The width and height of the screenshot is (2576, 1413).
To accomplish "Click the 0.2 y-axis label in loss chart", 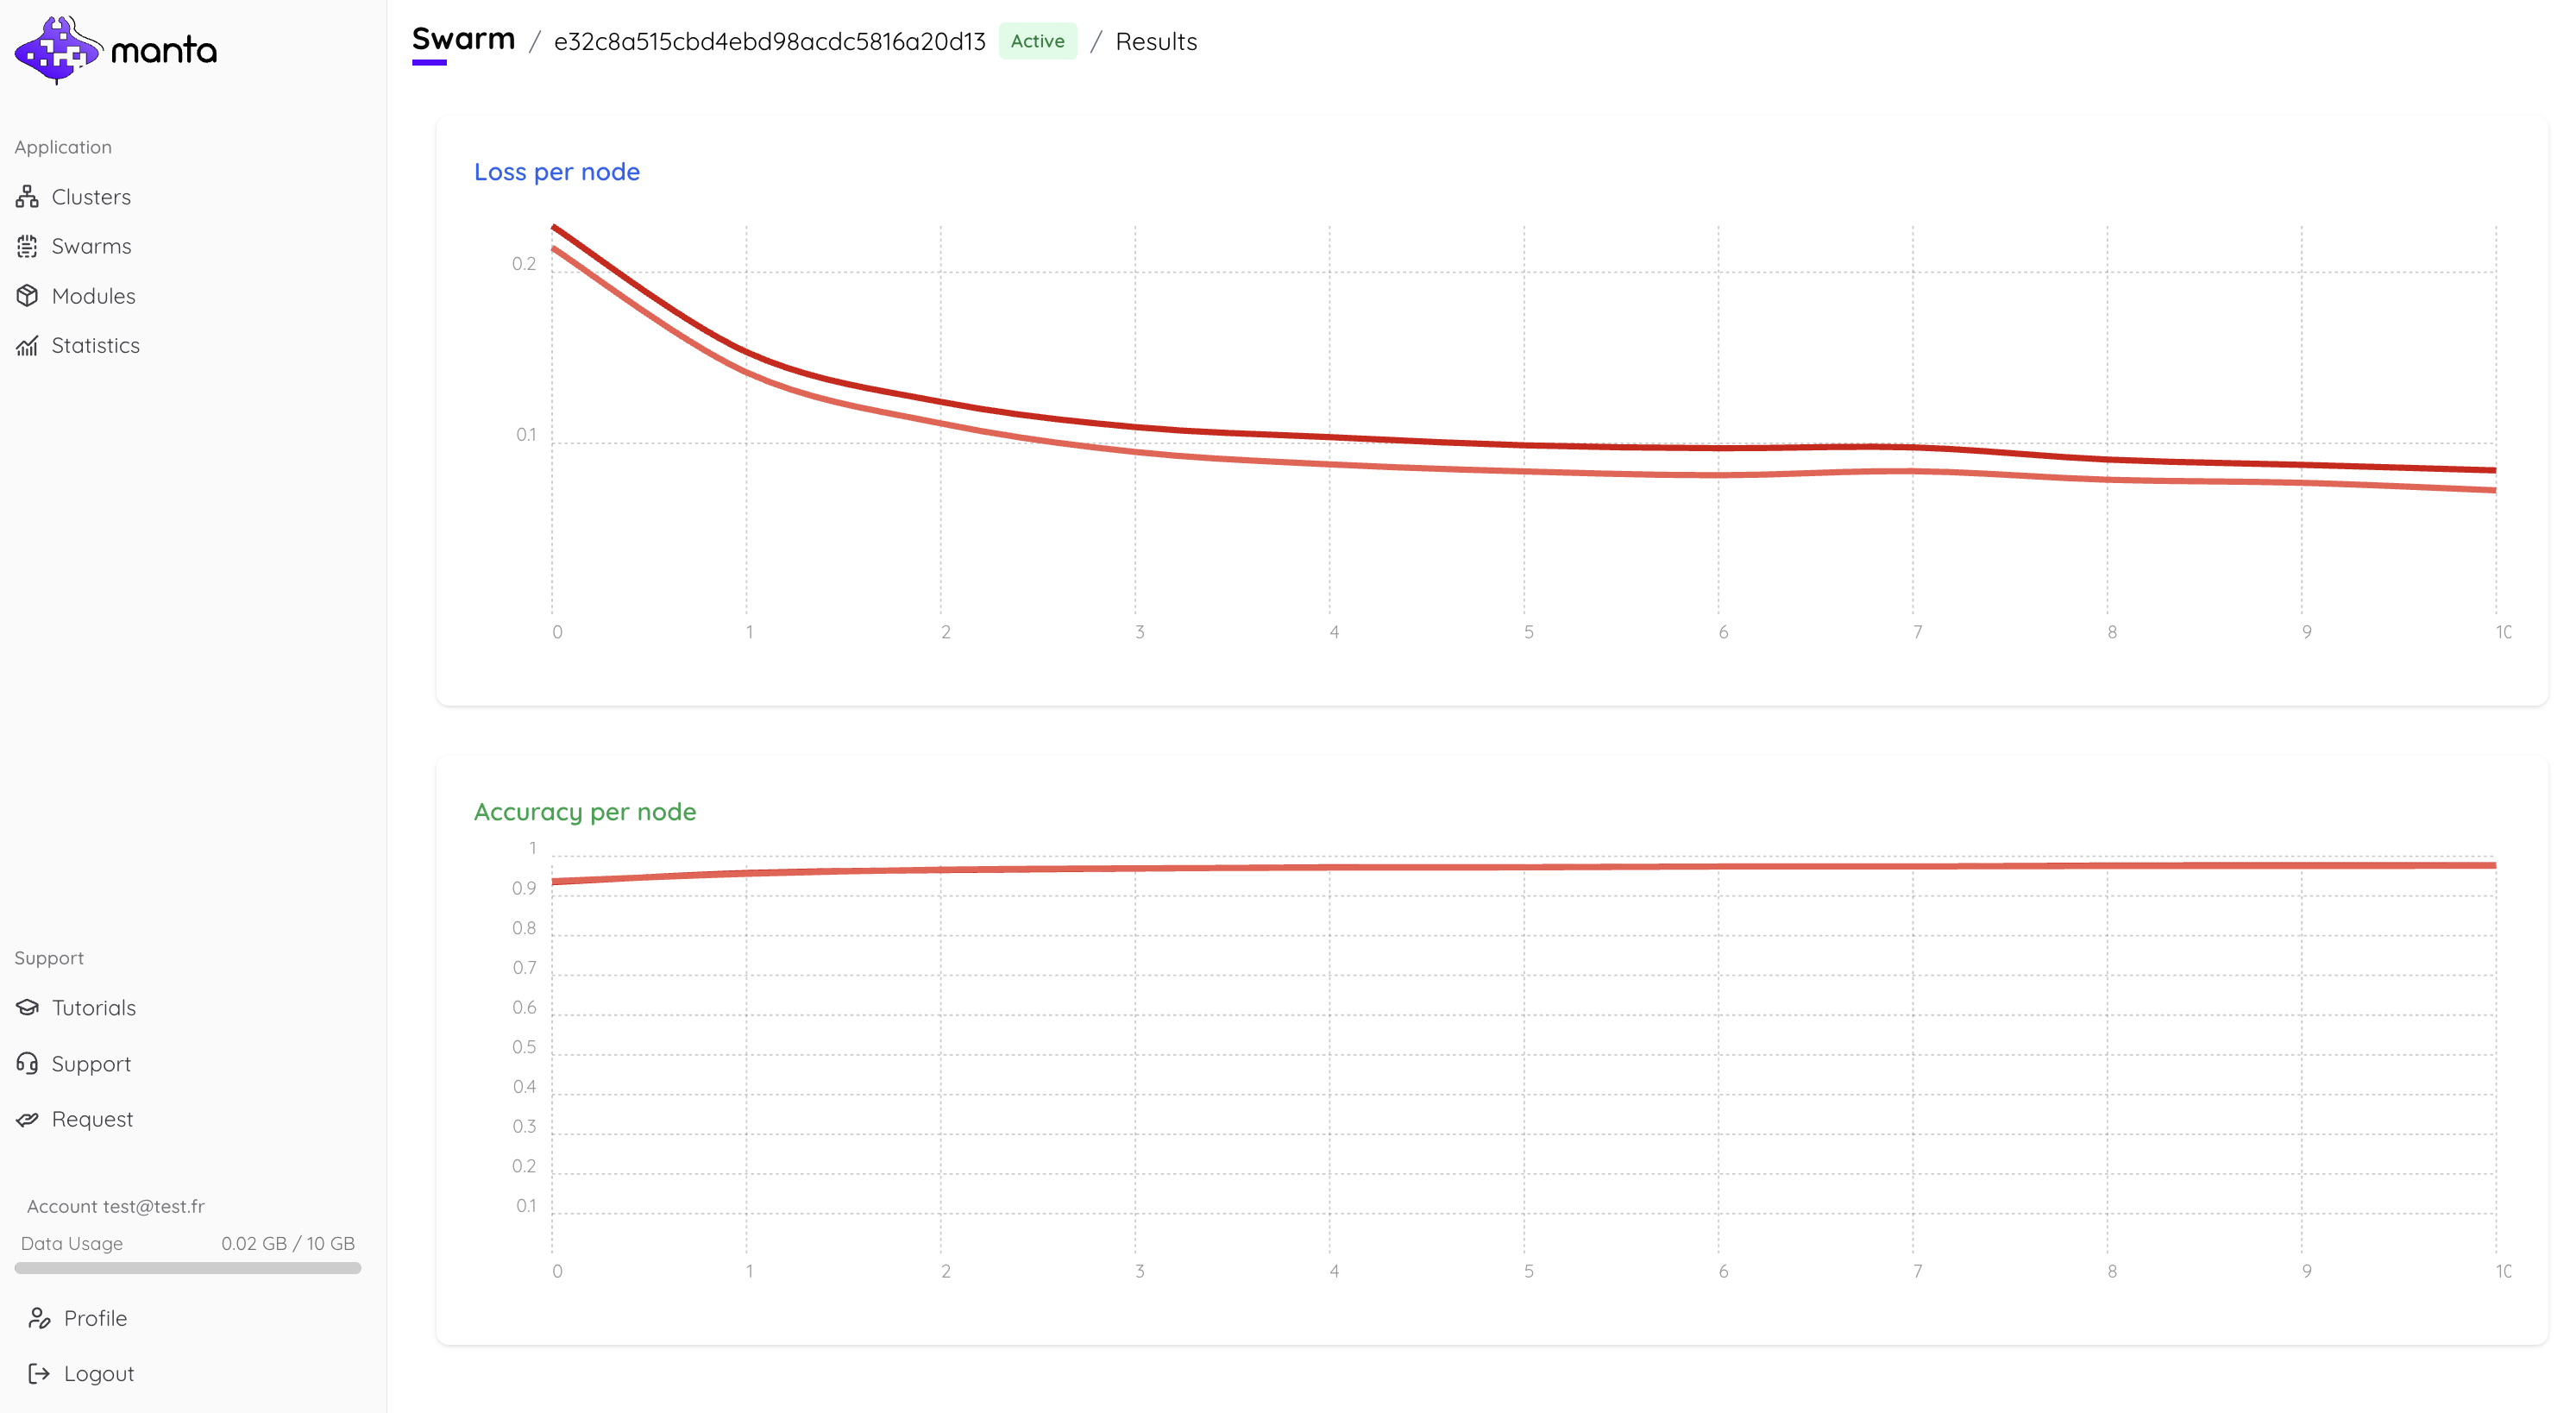I will pos(524,264).
